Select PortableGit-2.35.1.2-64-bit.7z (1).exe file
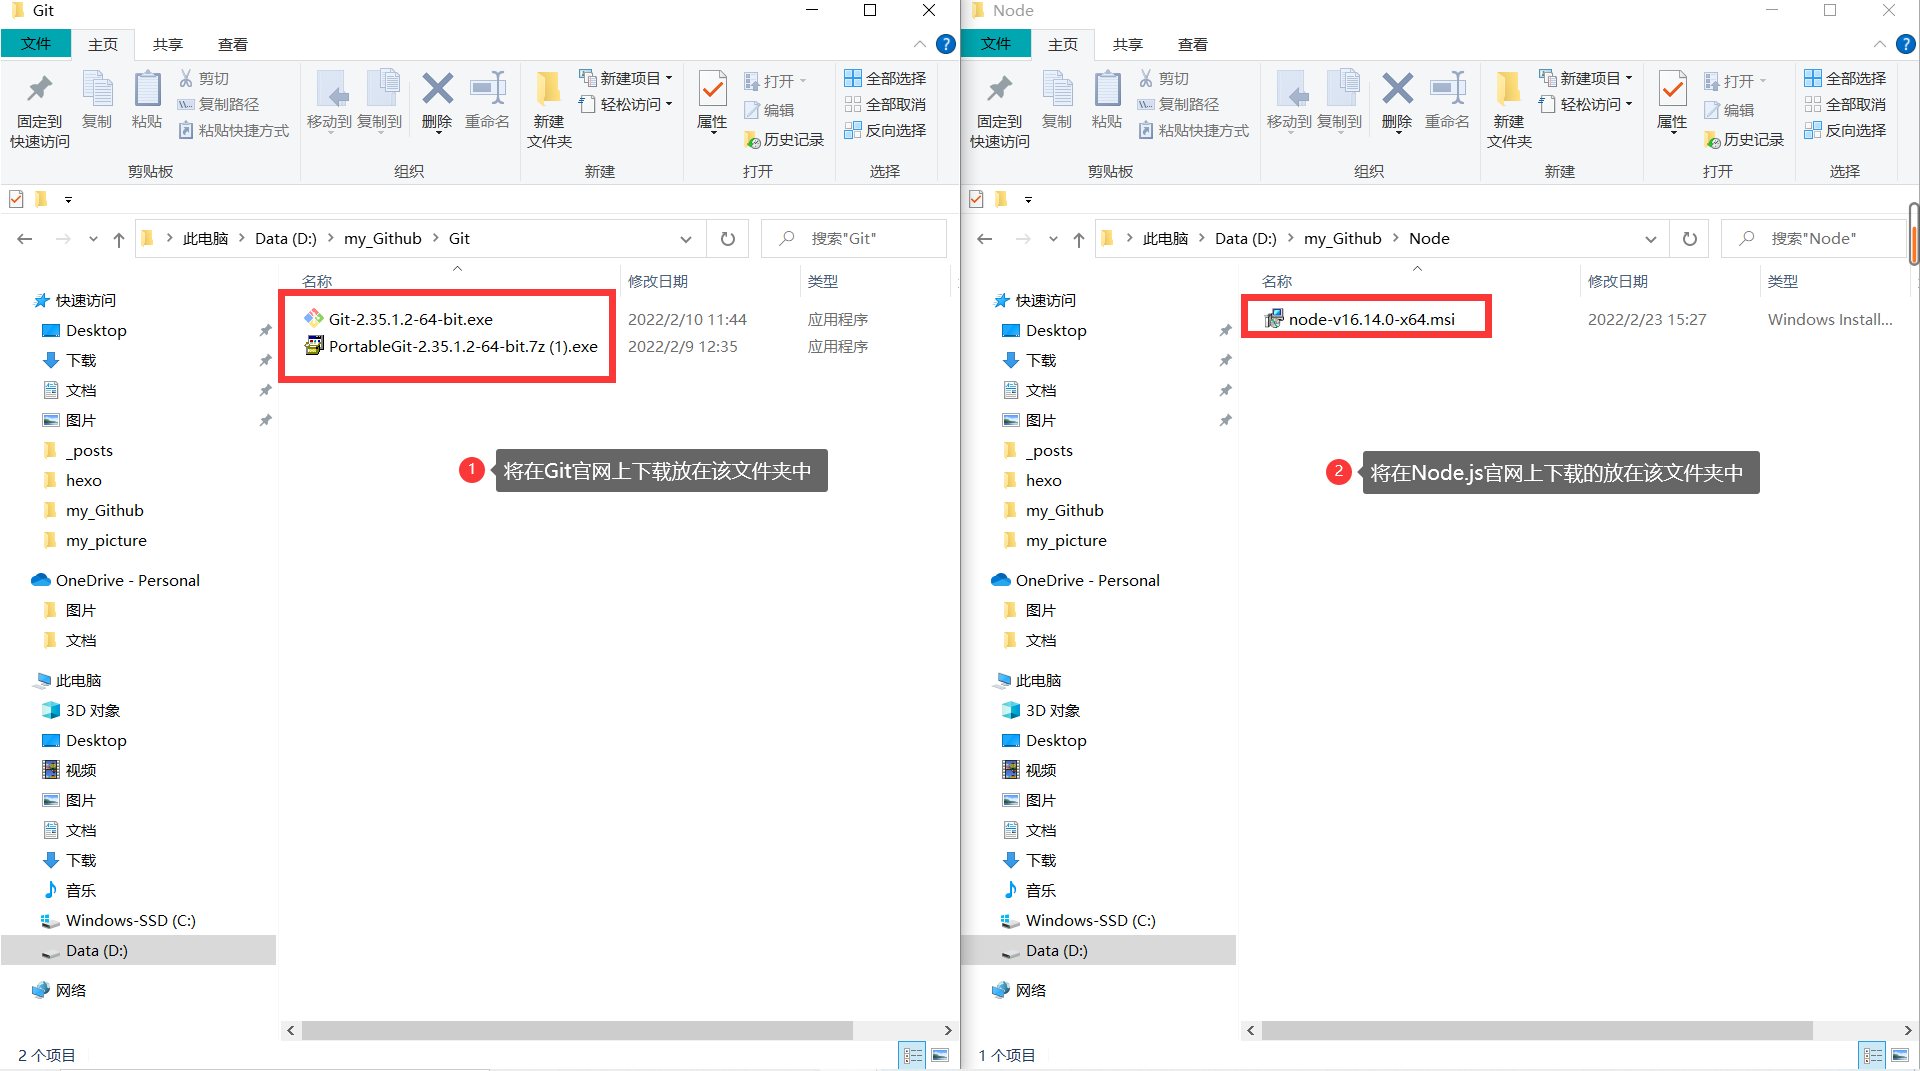1920x1071 pixels. click(x=463, y=346)
